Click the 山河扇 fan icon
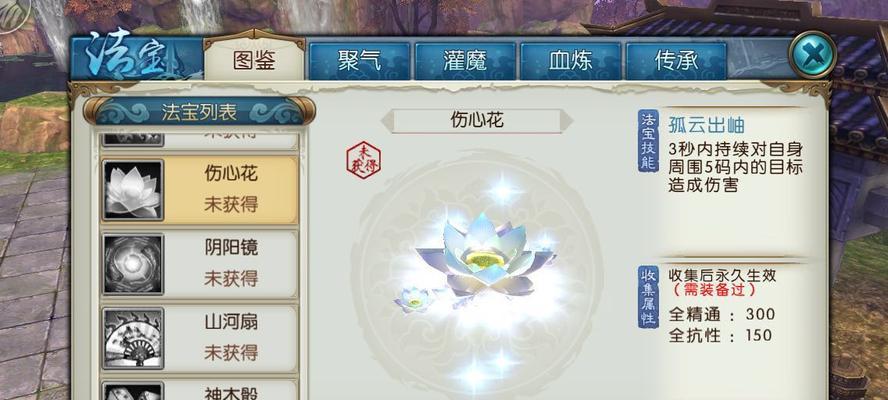The width and height of the screenshot is (888, 400). [133, 338]
